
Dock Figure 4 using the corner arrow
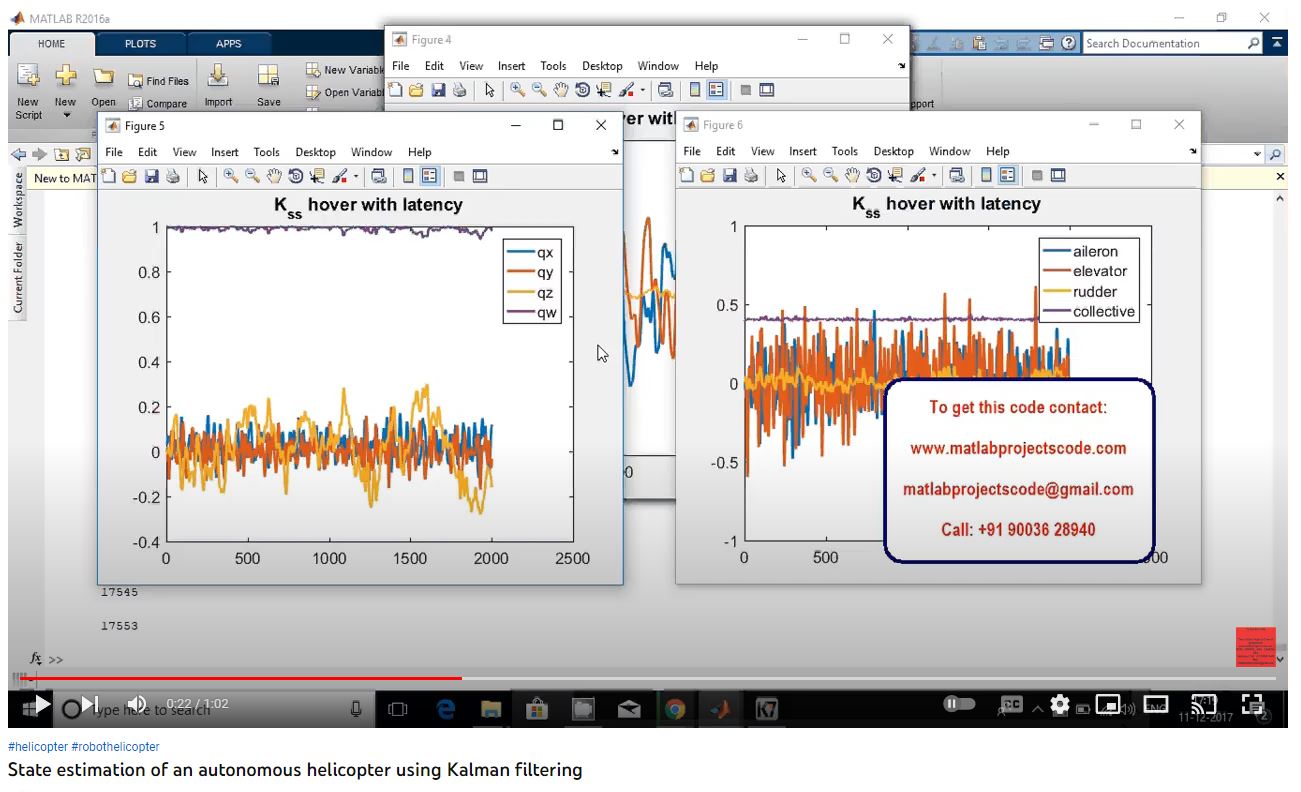[x=902, y=66]
